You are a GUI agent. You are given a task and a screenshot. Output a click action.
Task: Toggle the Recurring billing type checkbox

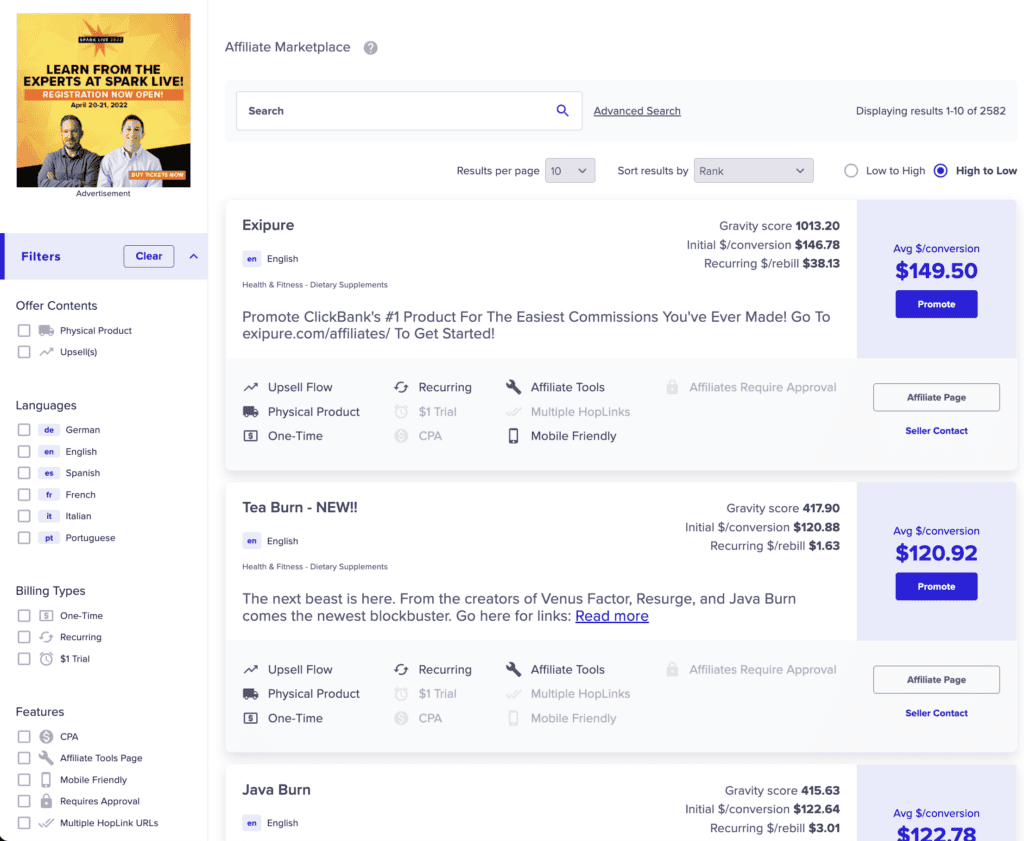click(24, 637)
